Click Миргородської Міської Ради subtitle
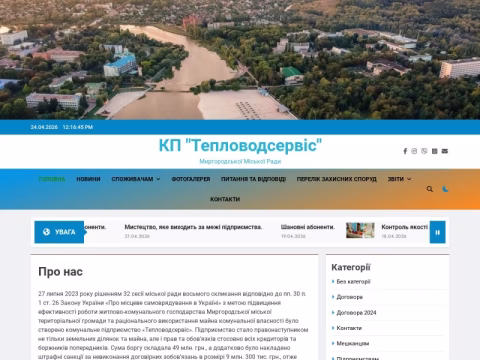This screenshot has width=480, height=360. (240, 161)
